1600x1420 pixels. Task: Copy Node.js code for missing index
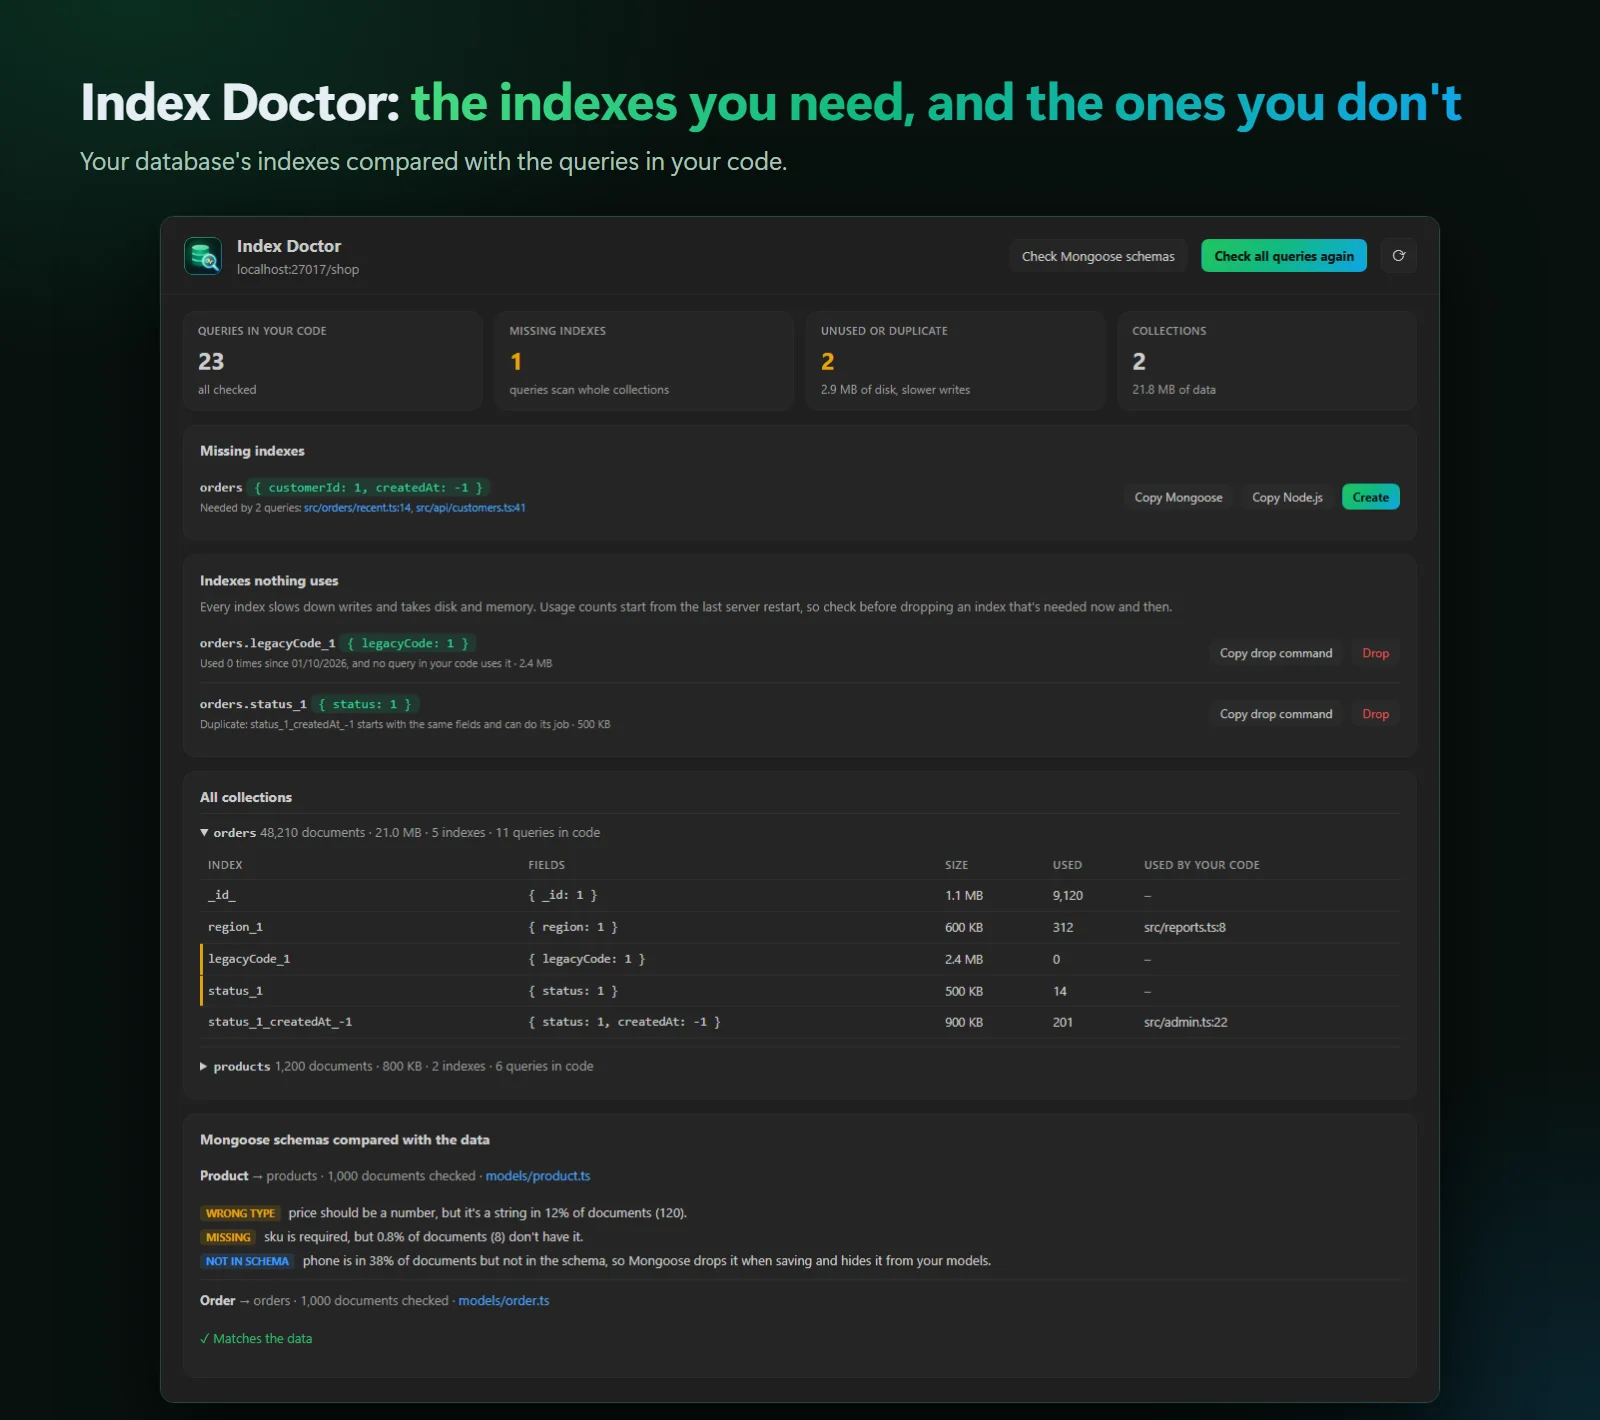(1287, 497)
